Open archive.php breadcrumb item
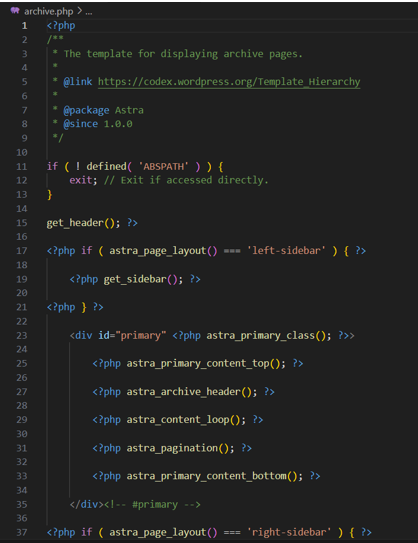 [x=48, y=11]
